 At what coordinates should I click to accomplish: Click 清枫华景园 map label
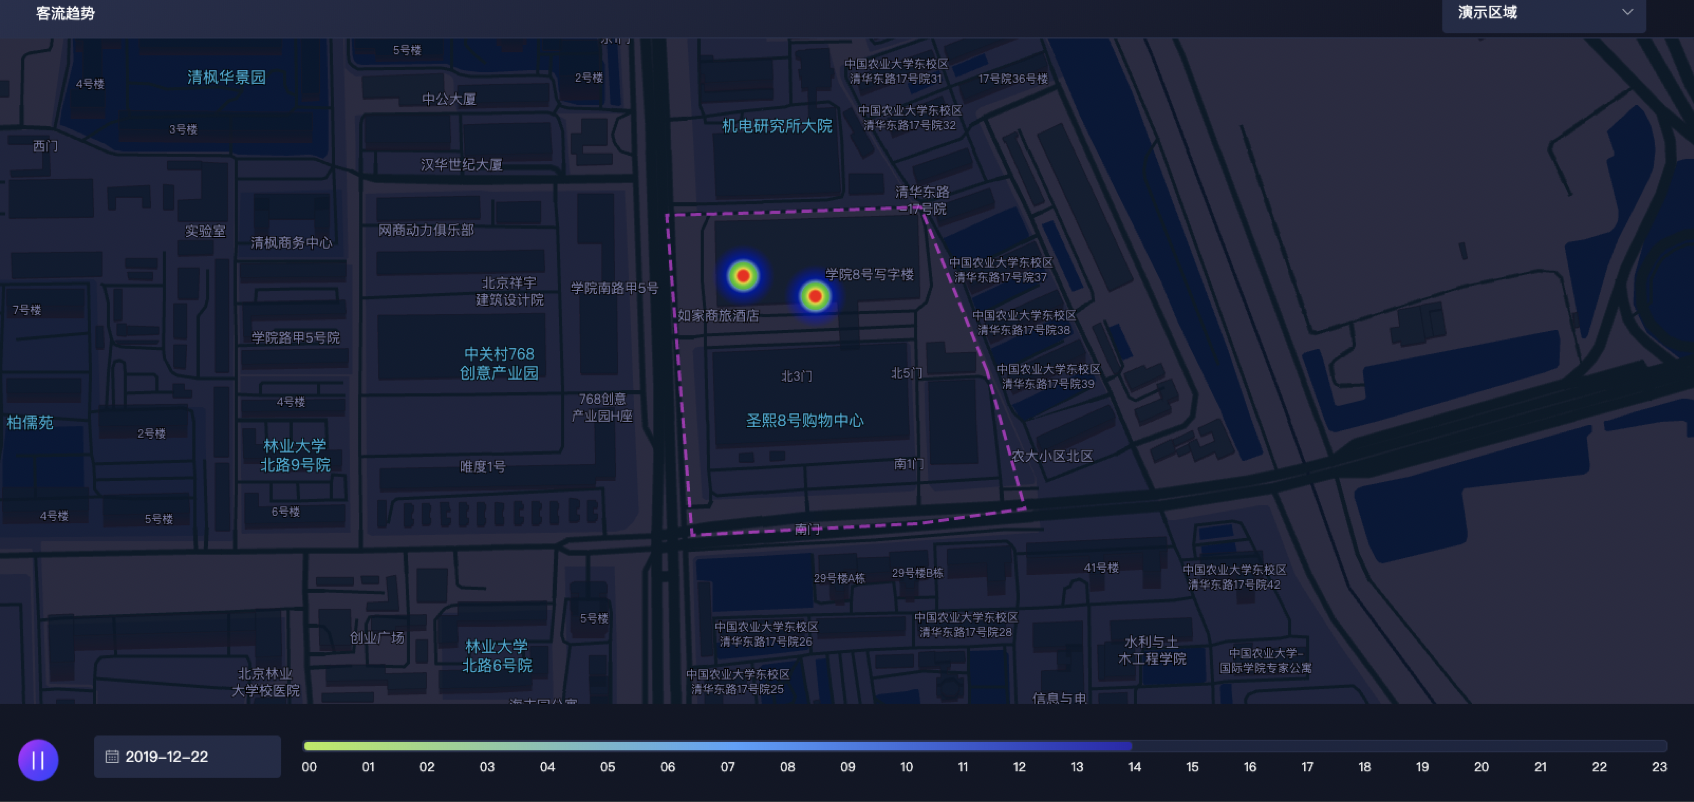tap(226, 77)
